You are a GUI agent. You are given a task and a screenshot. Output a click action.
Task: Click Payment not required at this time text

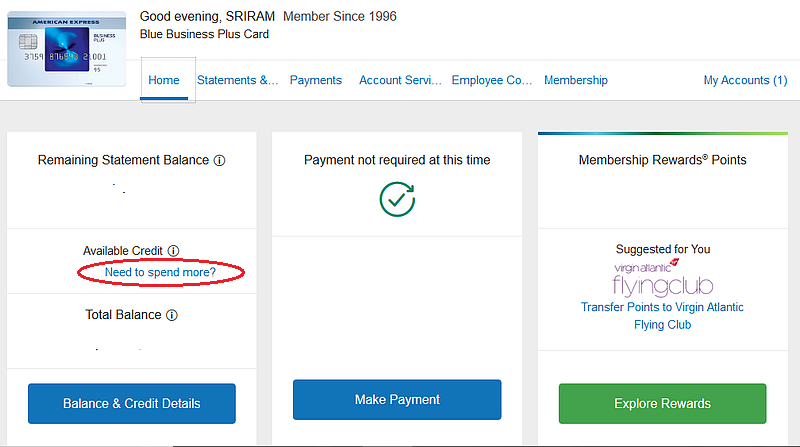point(397,160)
